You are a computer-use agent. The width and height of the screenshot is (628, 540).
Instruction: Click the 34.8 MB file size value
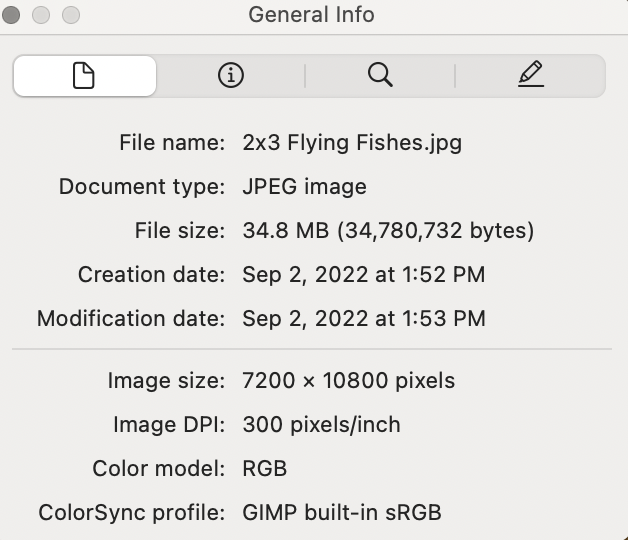(388, 231)
